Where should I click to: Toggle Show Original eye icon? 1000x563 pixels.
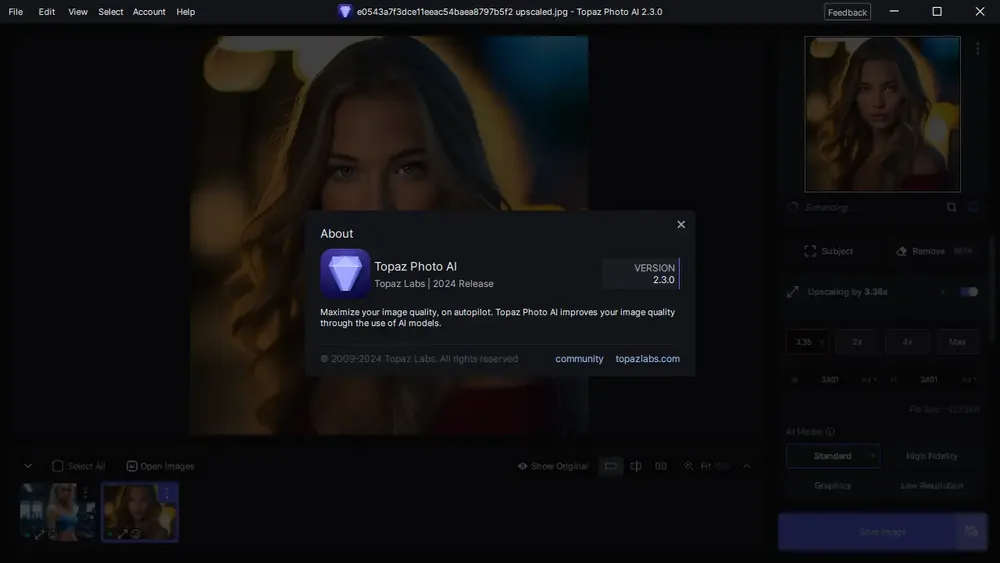point(522,466)
